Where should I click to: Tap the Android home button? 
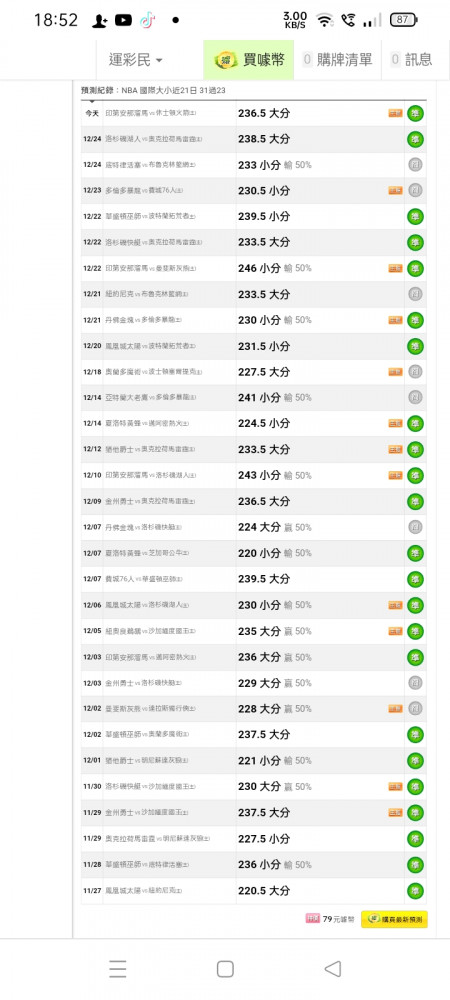point(225,969)
